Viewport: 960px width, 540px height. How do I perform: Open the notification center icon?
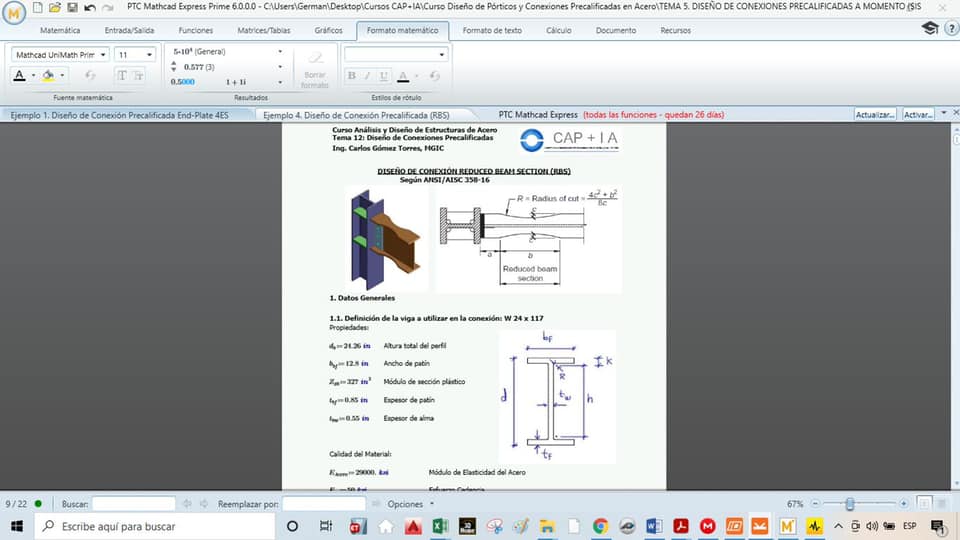click(938, 526)
